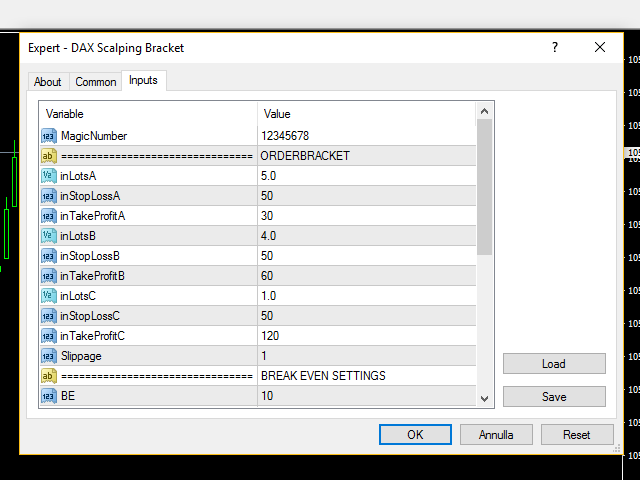This screenshot has height=480, width=640.
Task: Click the integer icon beside inStopLossA
Action: [49, 196]
